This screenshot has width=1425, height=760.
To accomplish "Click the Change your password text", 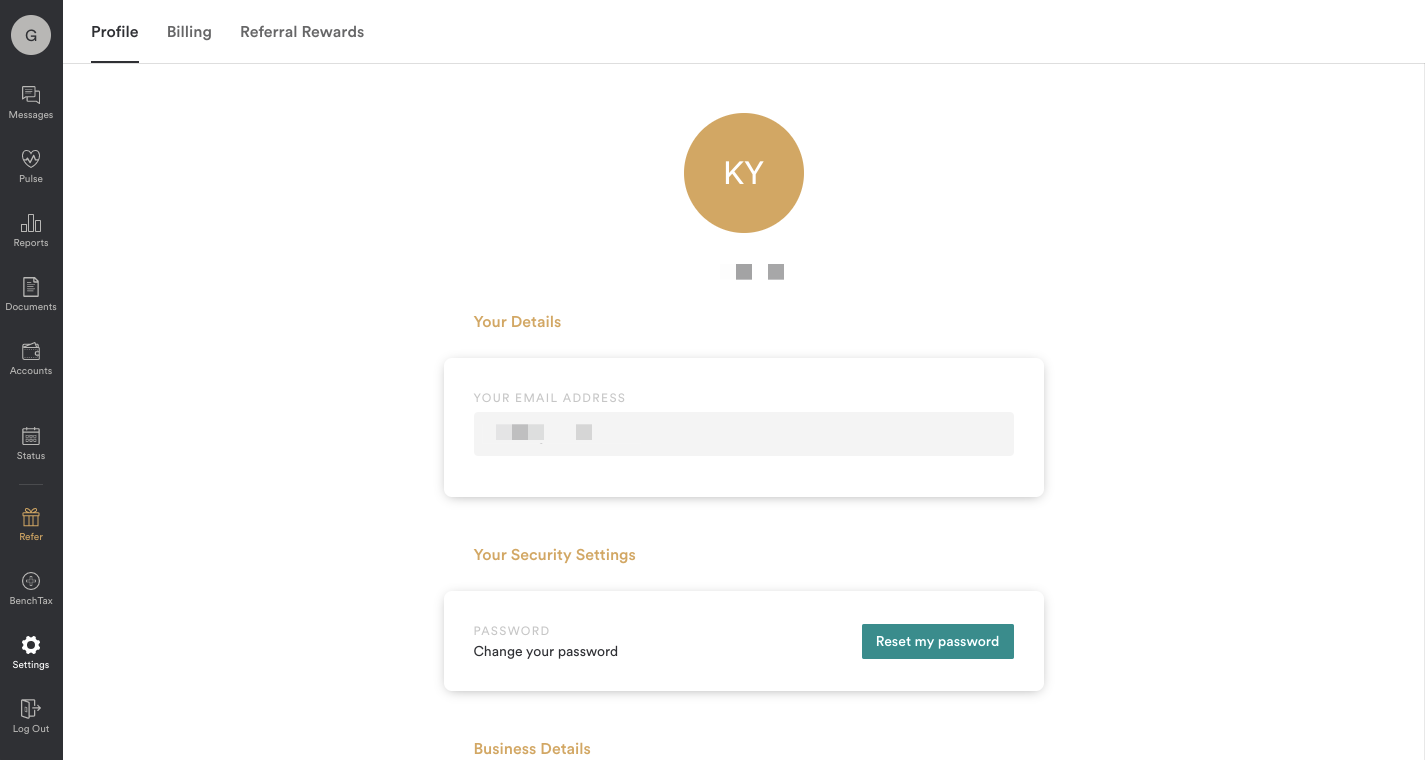I will tap(546, 652).
